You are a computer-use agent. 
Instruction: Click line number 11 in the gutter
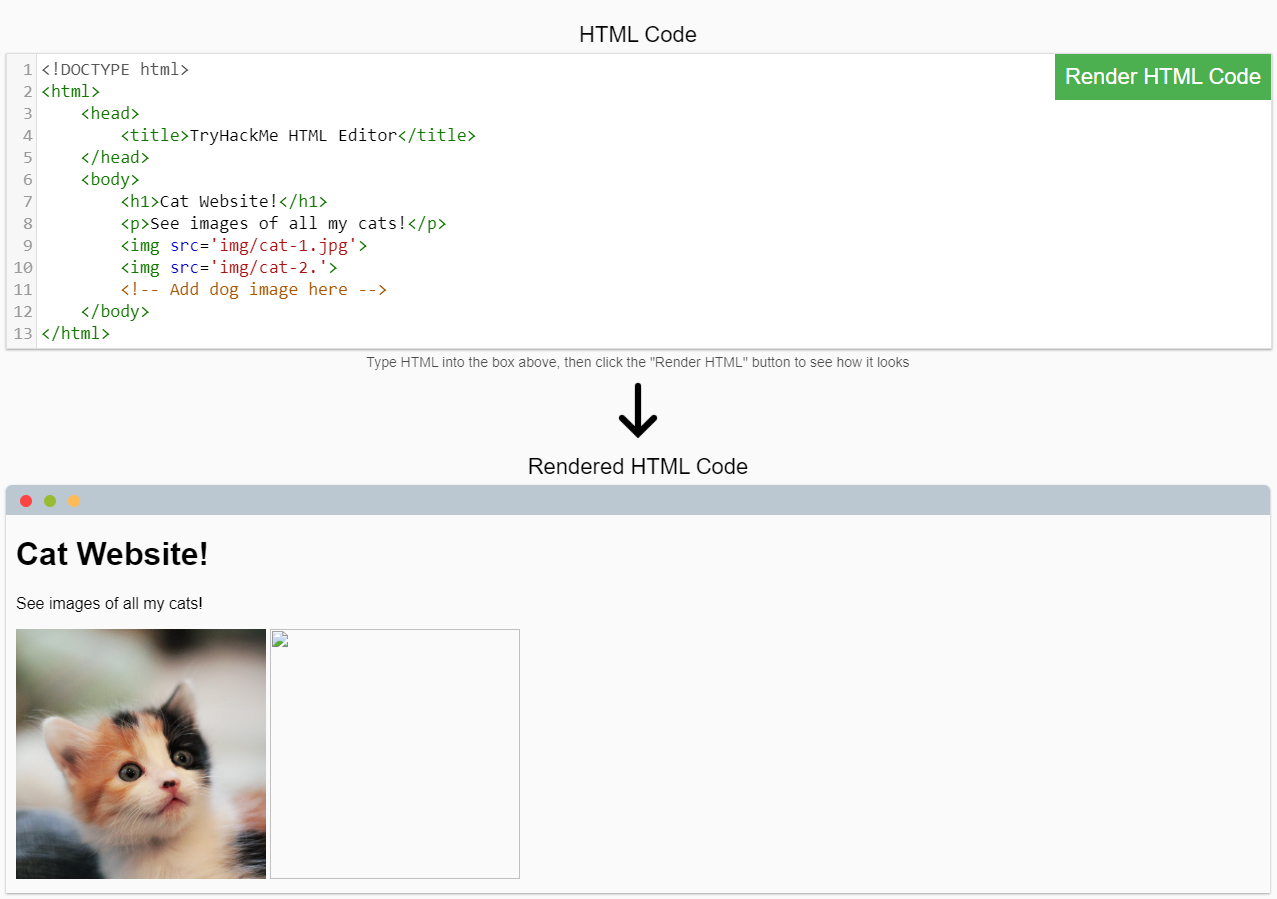(23, 290)
